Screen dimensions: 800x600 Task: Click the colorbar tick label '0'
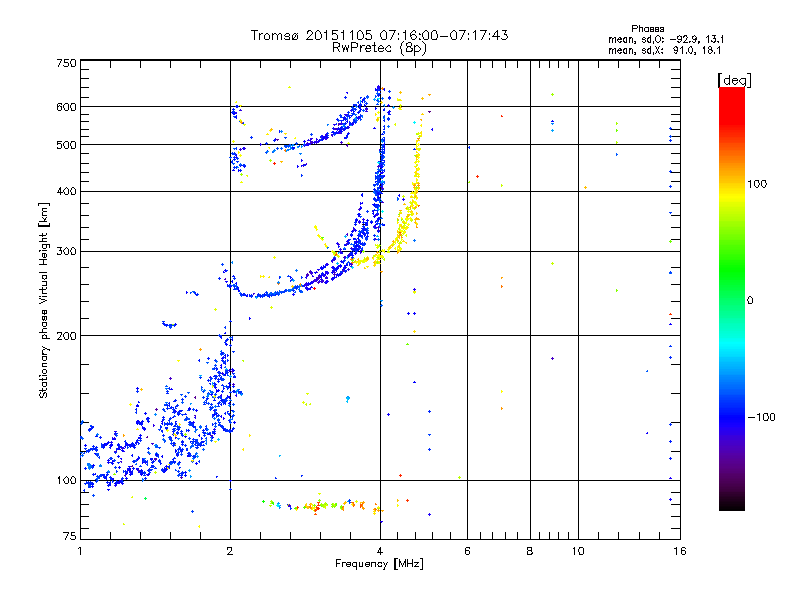(x=749, y=300)
